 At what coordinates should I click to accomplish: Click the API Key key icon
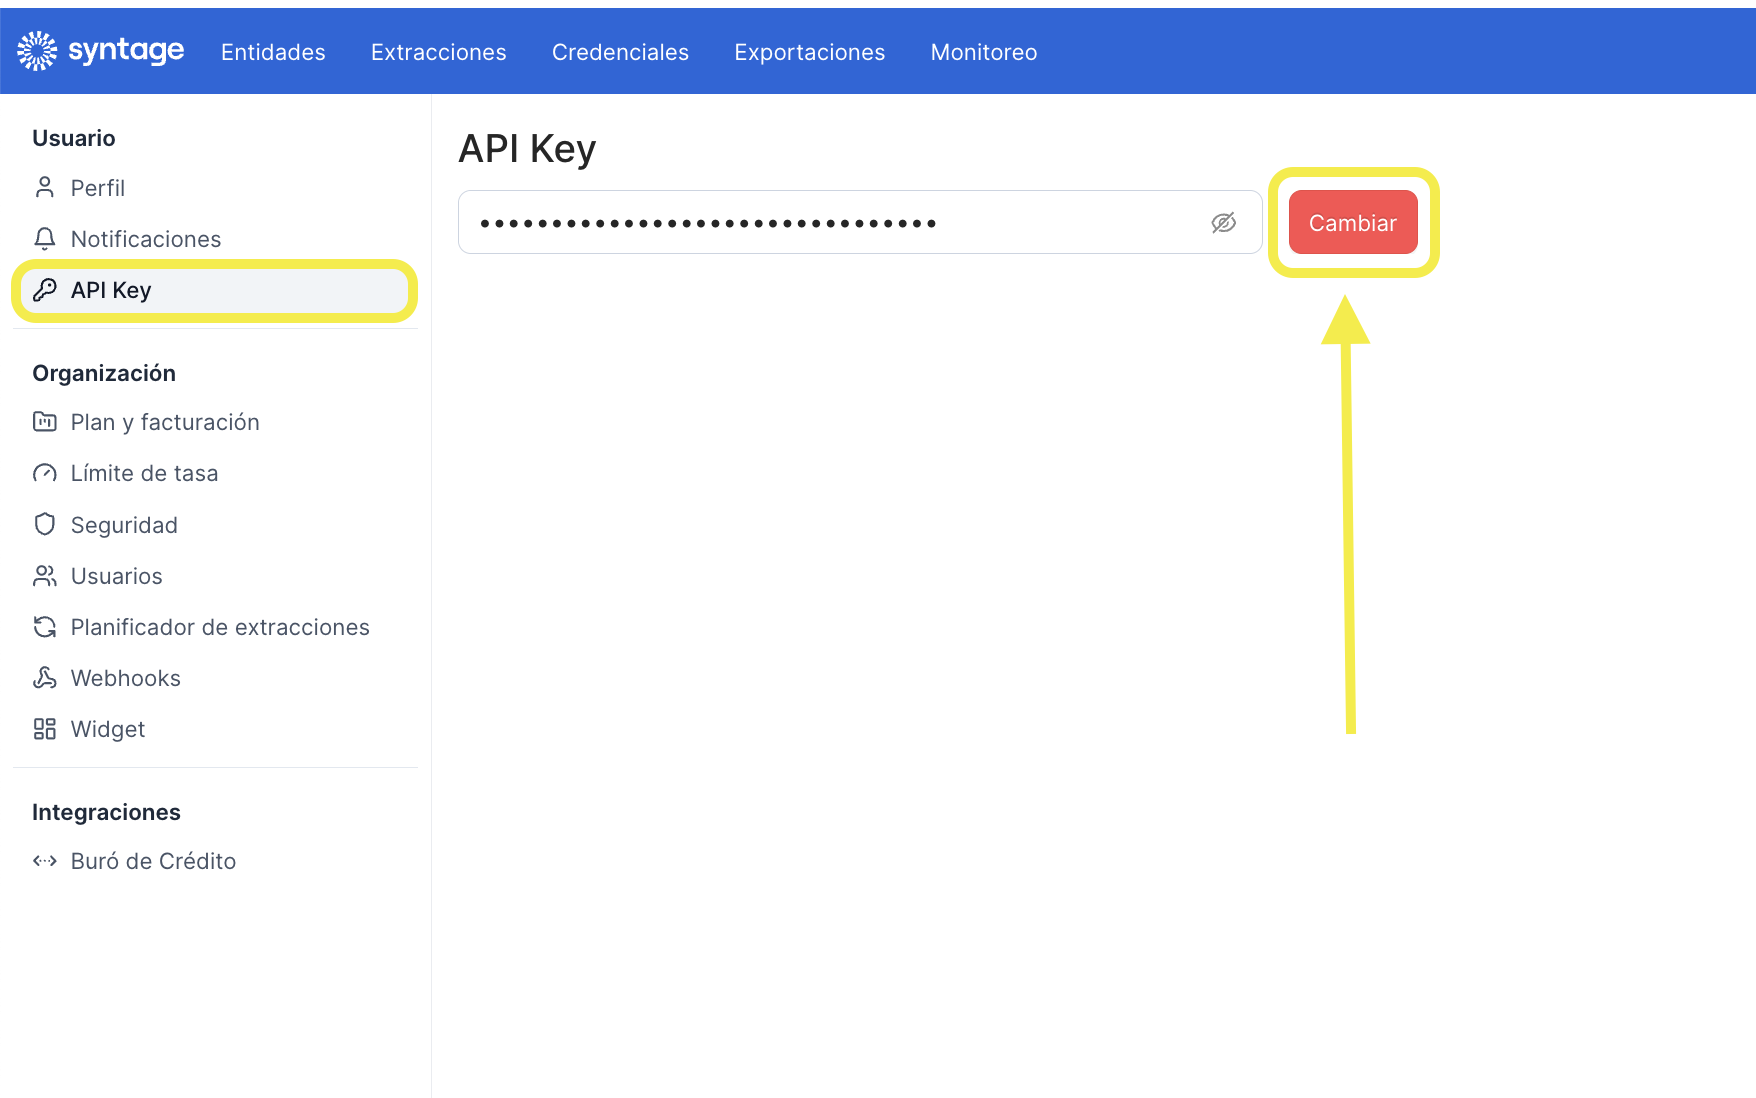click(45, 290)
